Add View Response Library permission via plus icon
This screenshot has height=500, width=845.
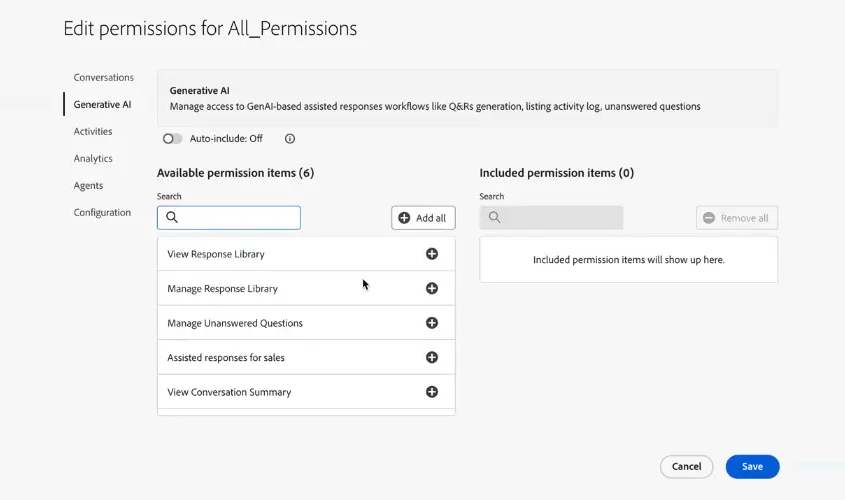(432, 254)
